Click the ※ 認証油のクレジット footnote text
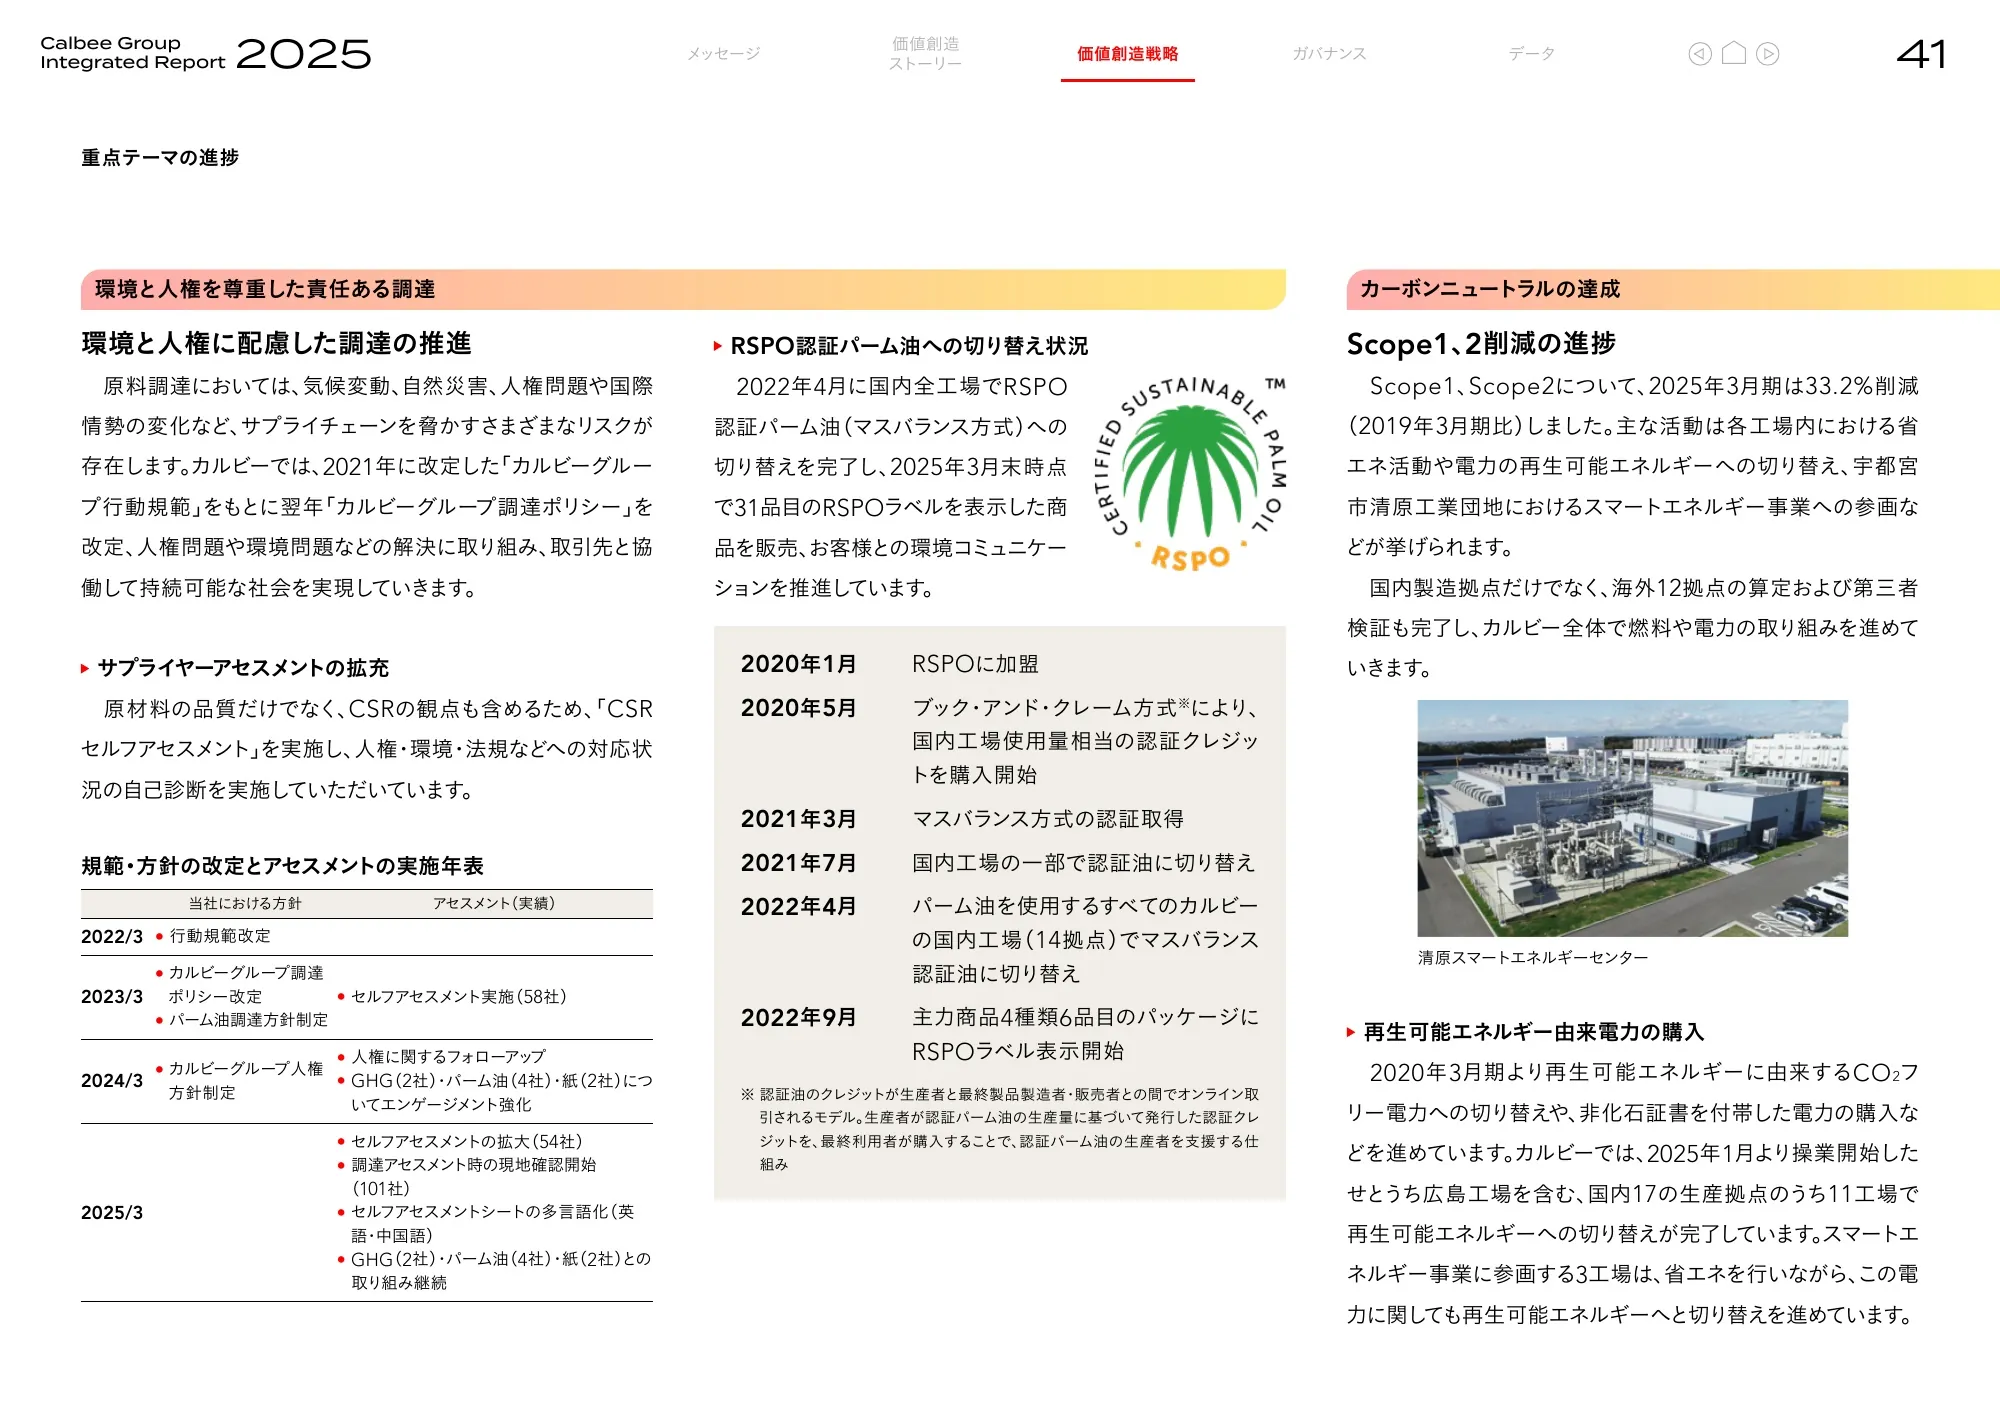The height and width of the screenshot is (1415, 2000). pyautogui.click(x=1000, y=1130)
